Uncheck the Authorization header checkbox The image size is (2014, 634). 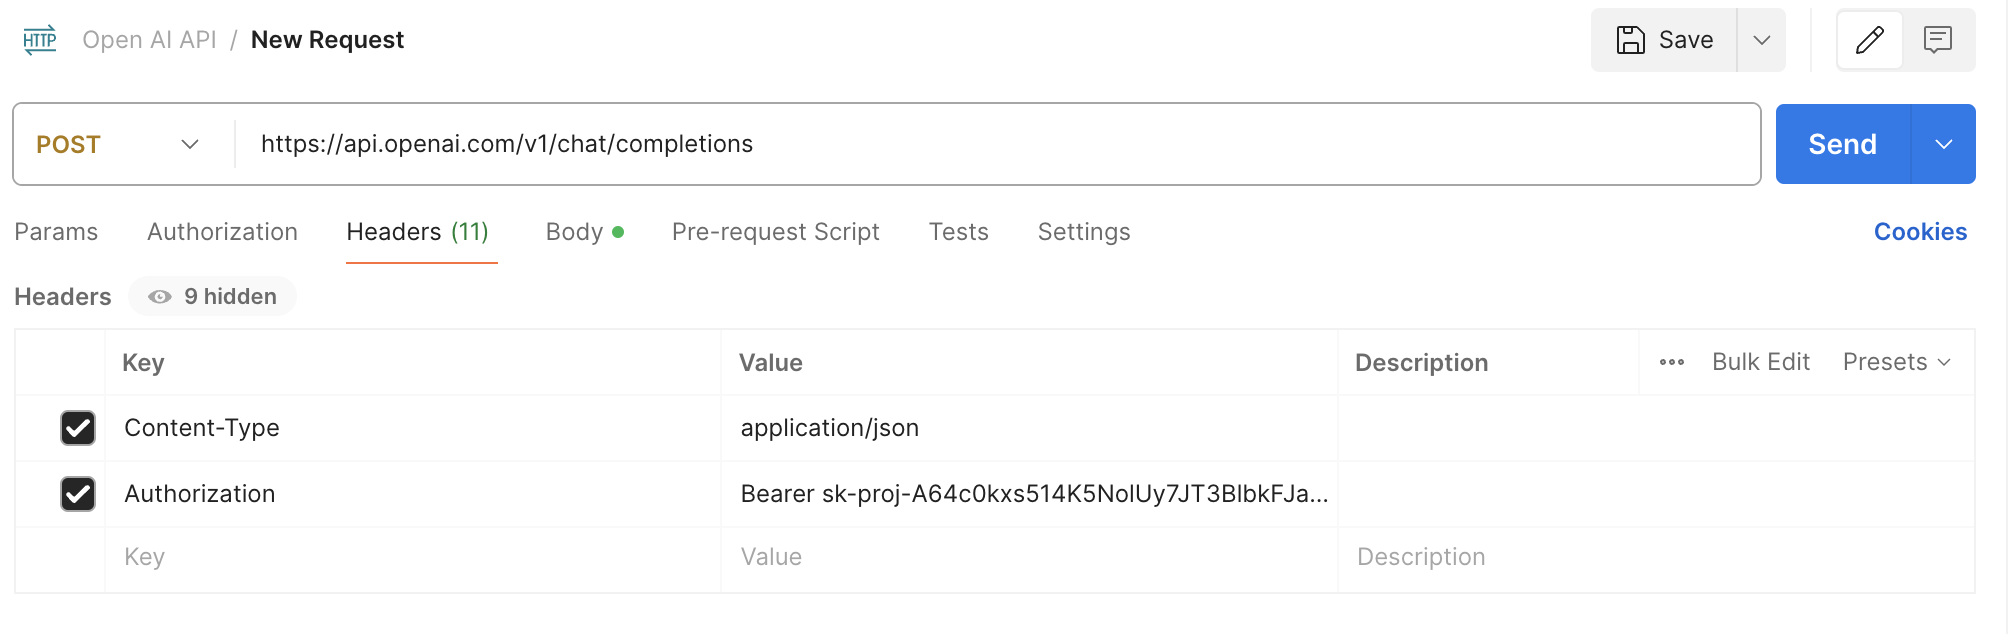(78, 494)
